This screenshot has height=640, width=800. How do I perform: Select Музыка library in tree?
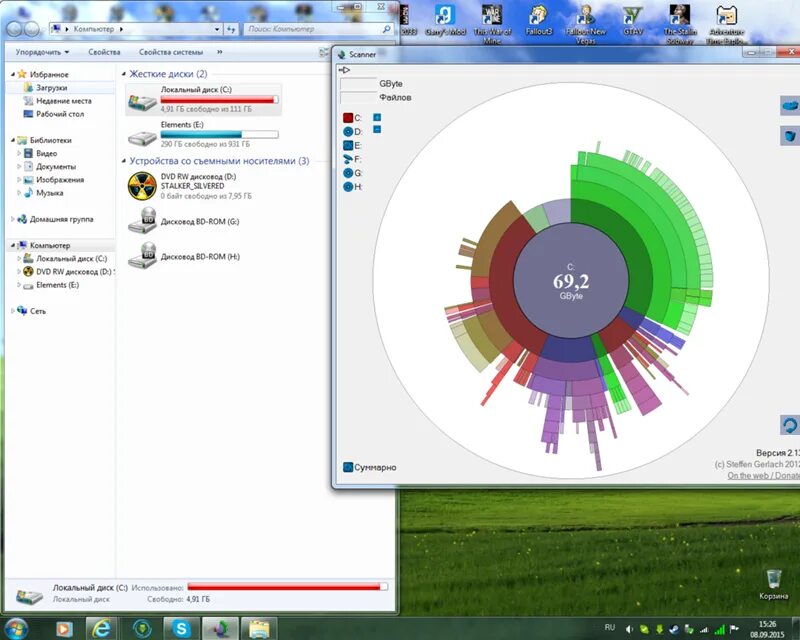click(x=49, y=193)
